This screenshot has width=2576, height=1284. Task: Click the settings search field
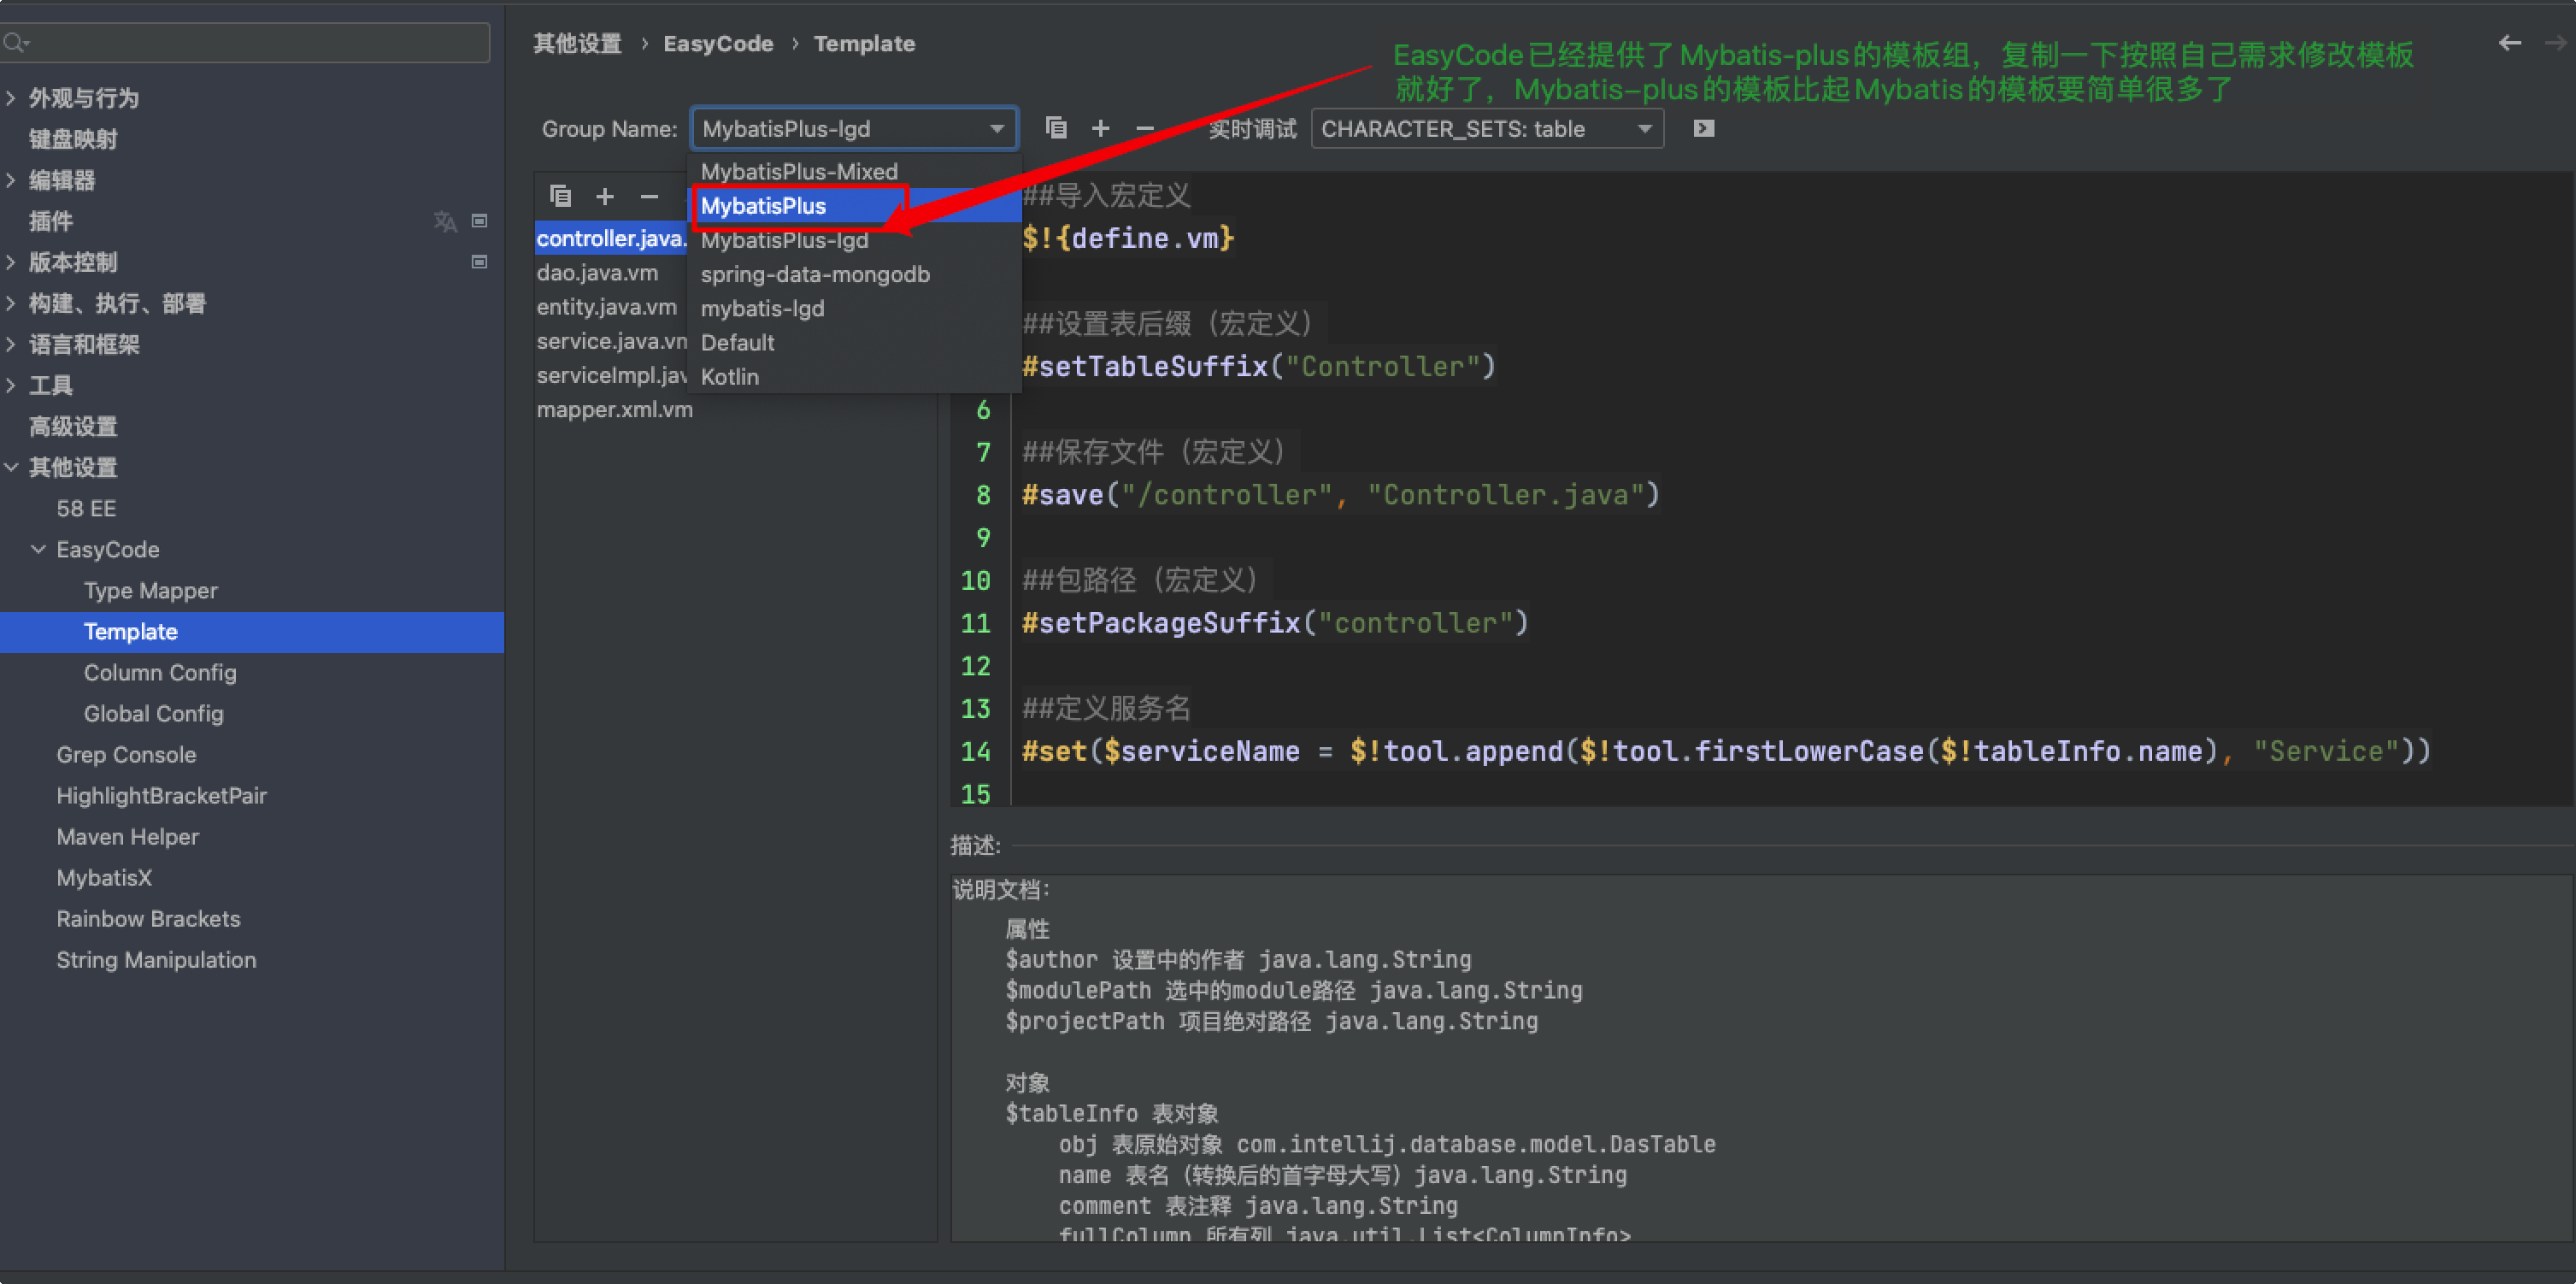250,43
